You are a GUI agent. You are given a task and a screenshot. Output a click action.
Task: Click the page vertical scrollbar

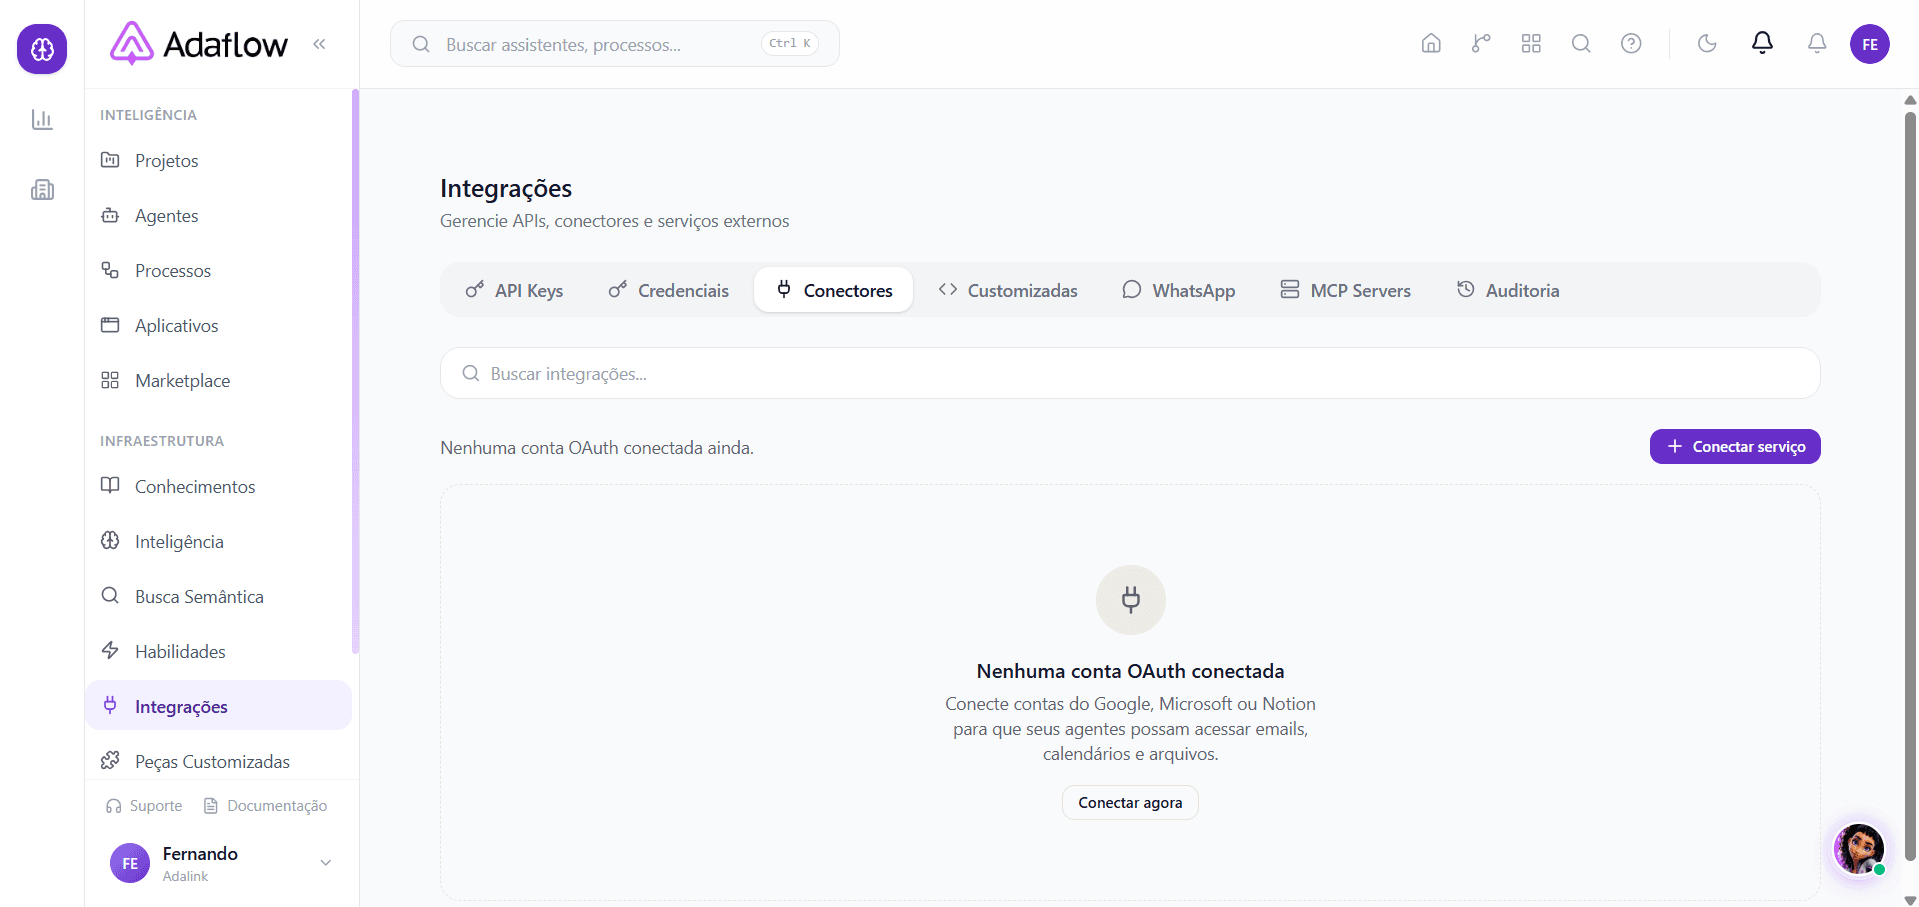[x=1910, y=485]
